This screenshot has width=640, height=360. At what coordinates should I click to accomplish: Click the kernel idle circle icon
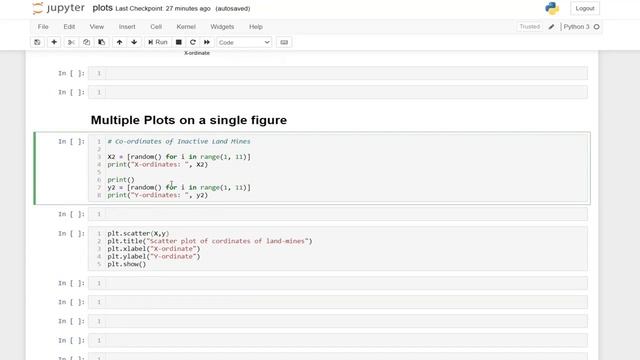[x=596, y=27]
